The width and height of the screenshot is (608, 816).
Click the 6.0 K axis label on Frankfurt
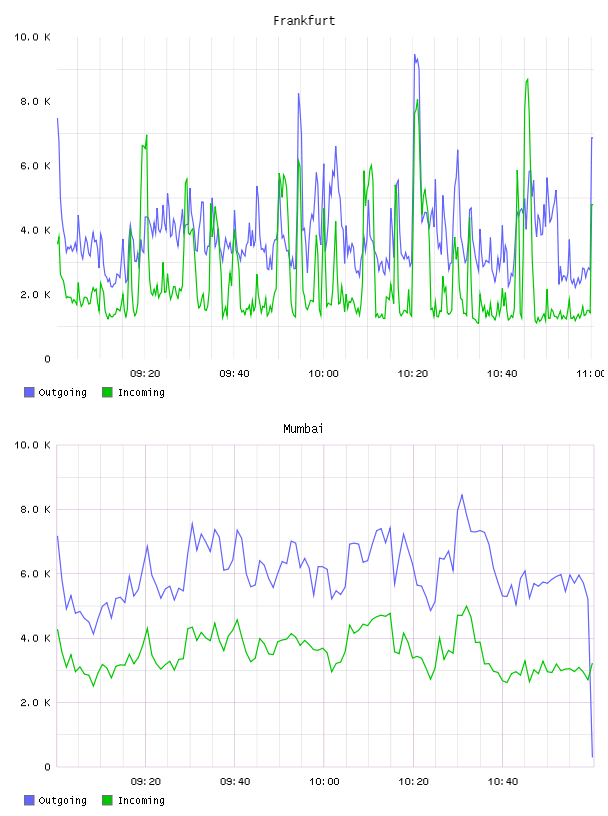point(35,166)
